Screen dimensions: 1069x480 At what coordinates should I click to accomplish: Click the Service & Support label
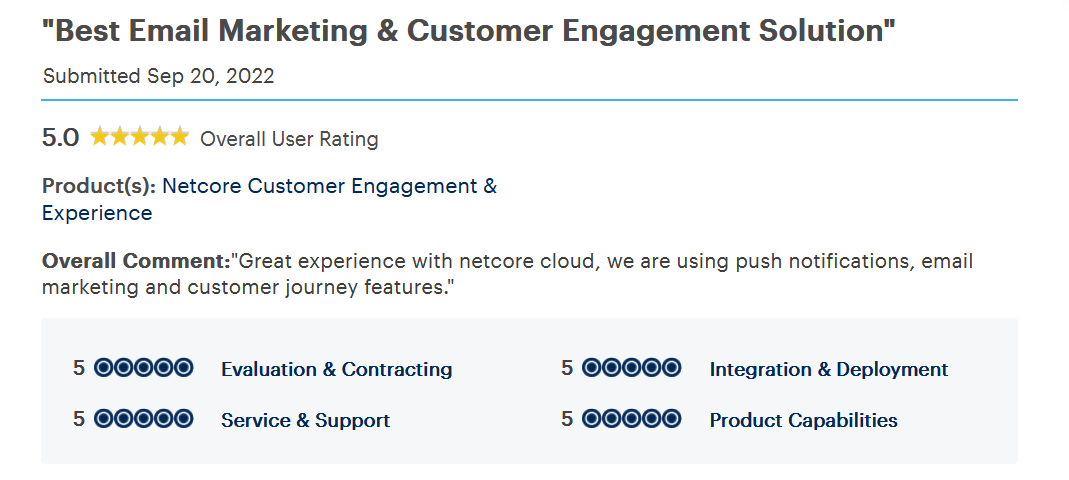[x=305, y=420]
